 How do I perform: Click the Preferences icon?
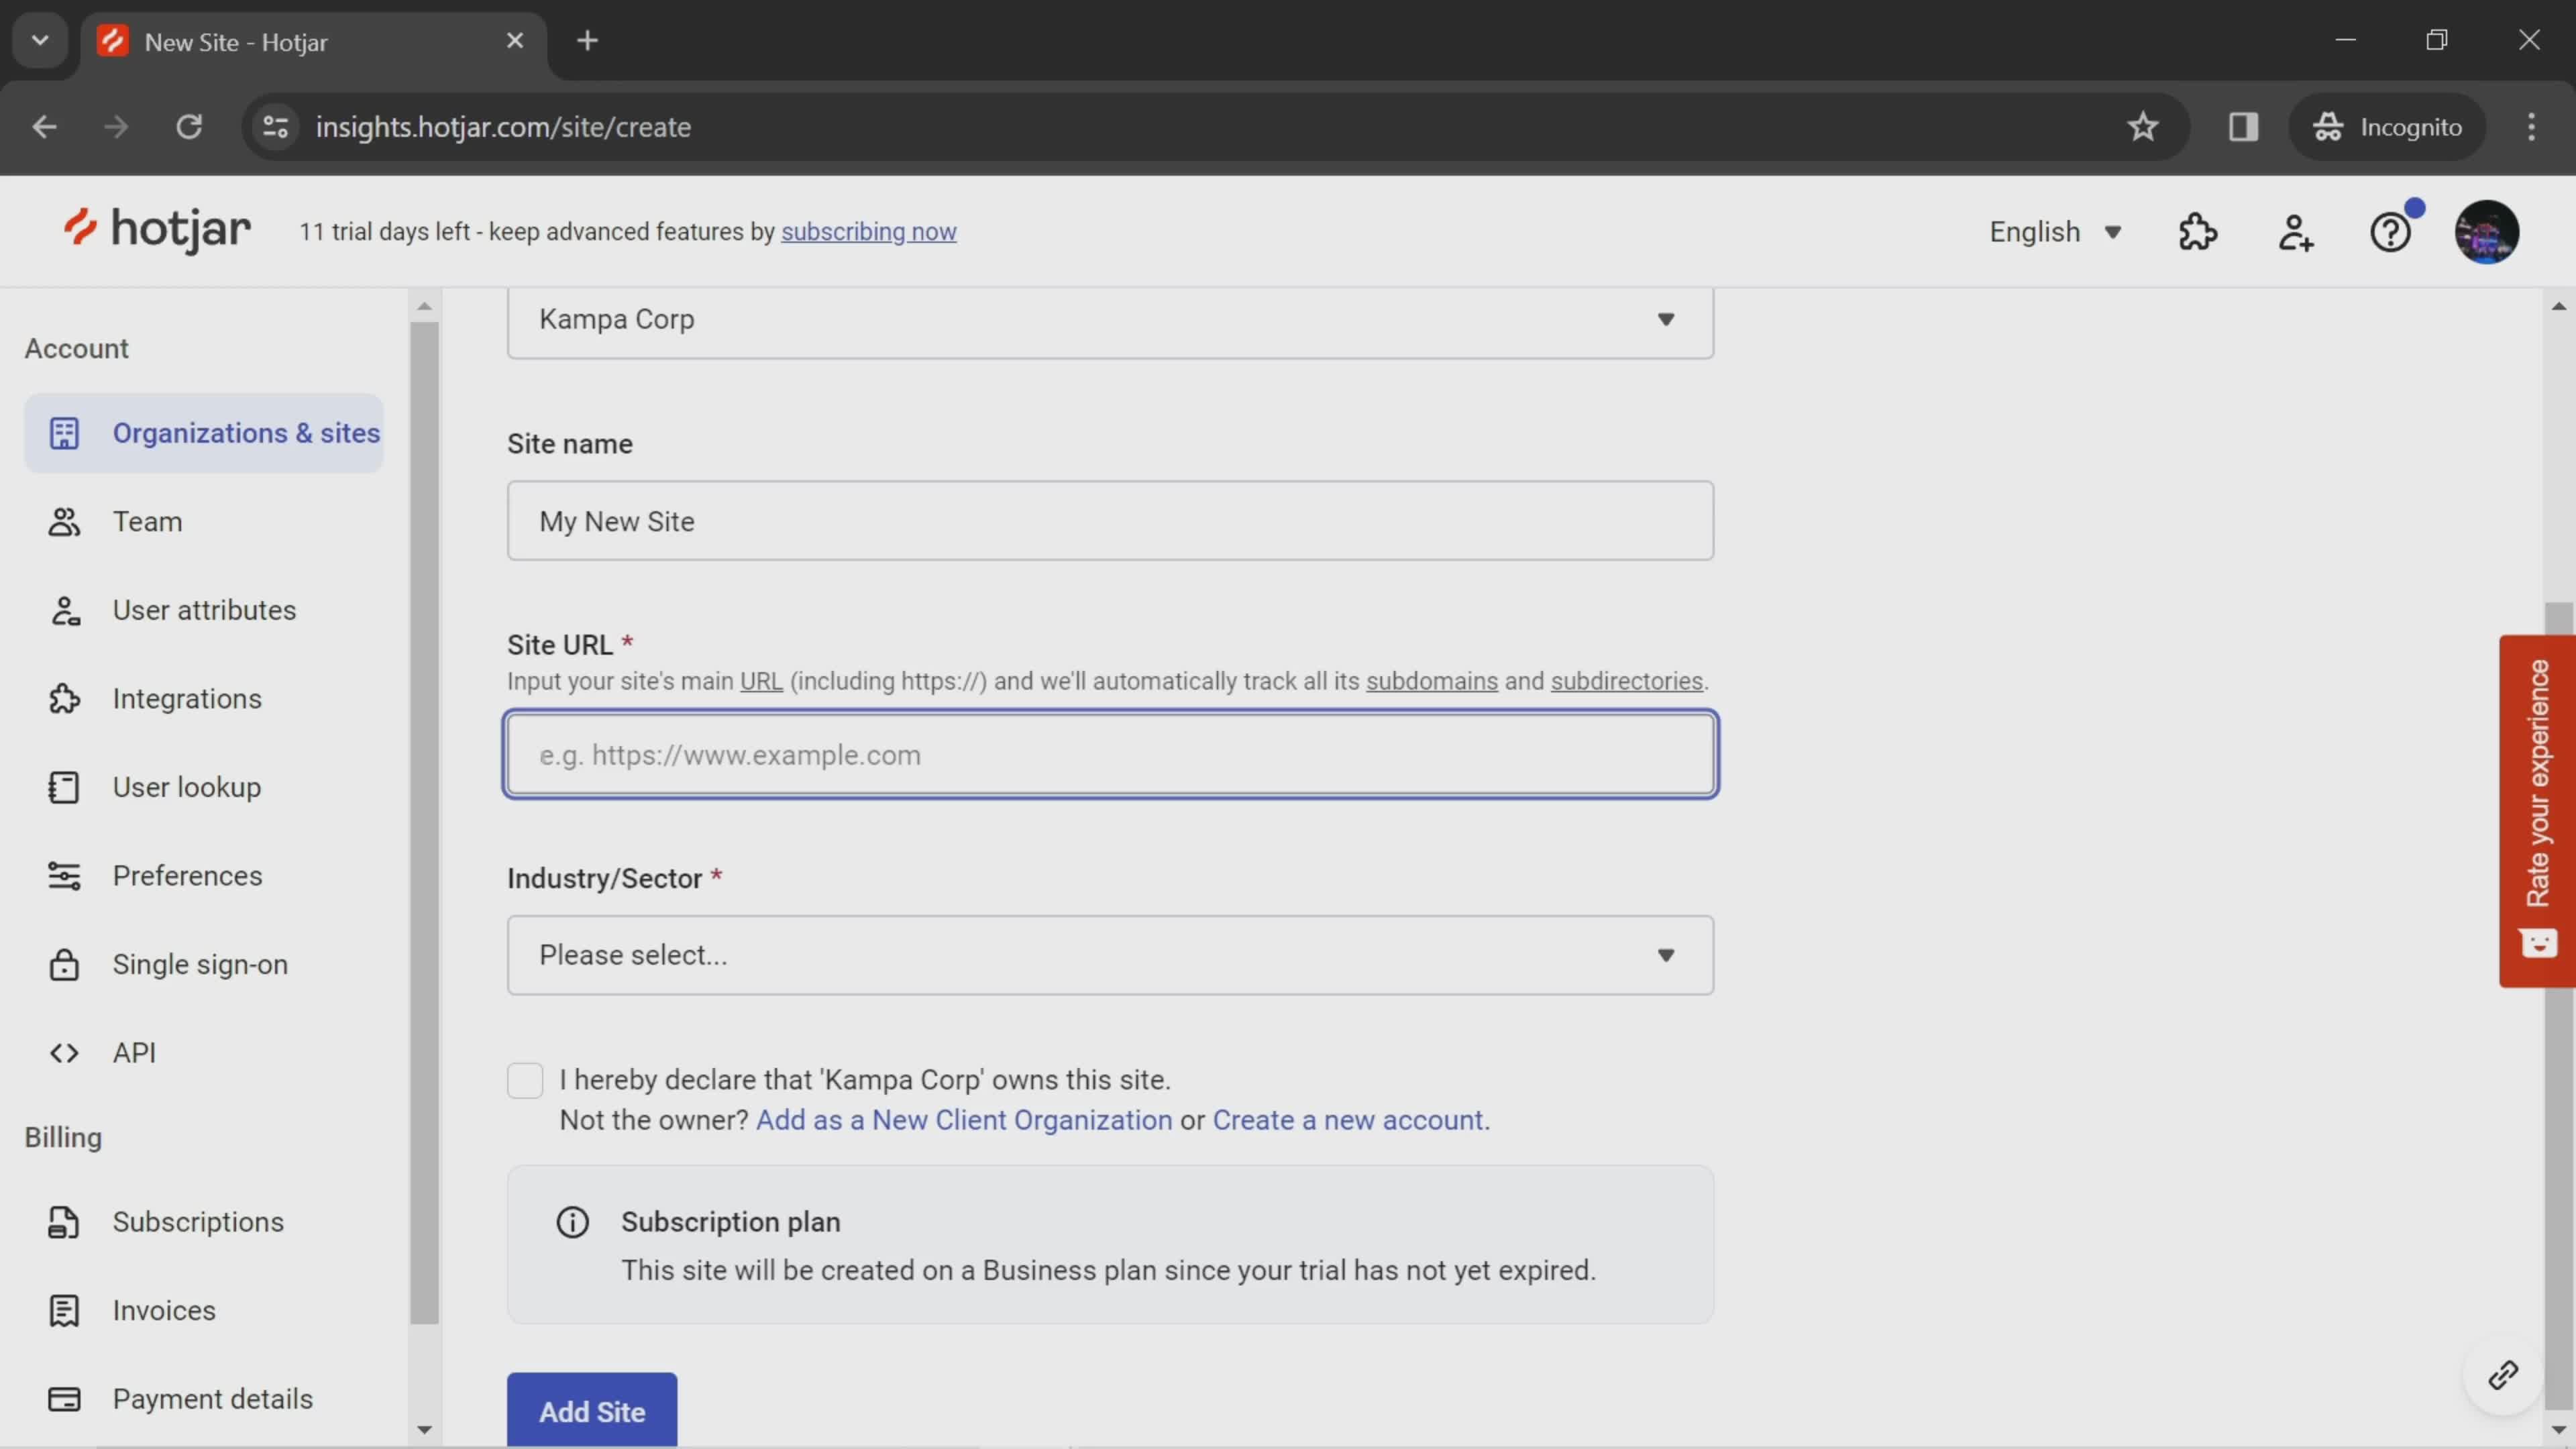tap(62, 874)
